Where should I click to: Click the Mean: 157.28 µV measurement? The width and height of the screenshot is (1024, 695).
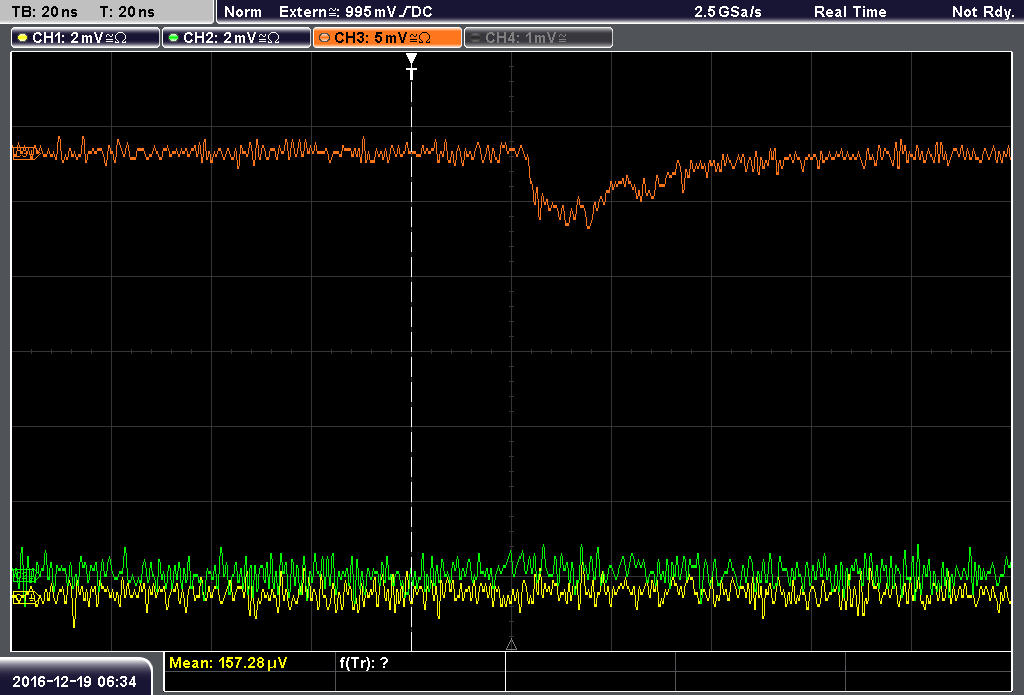click(x=228, y=663)
